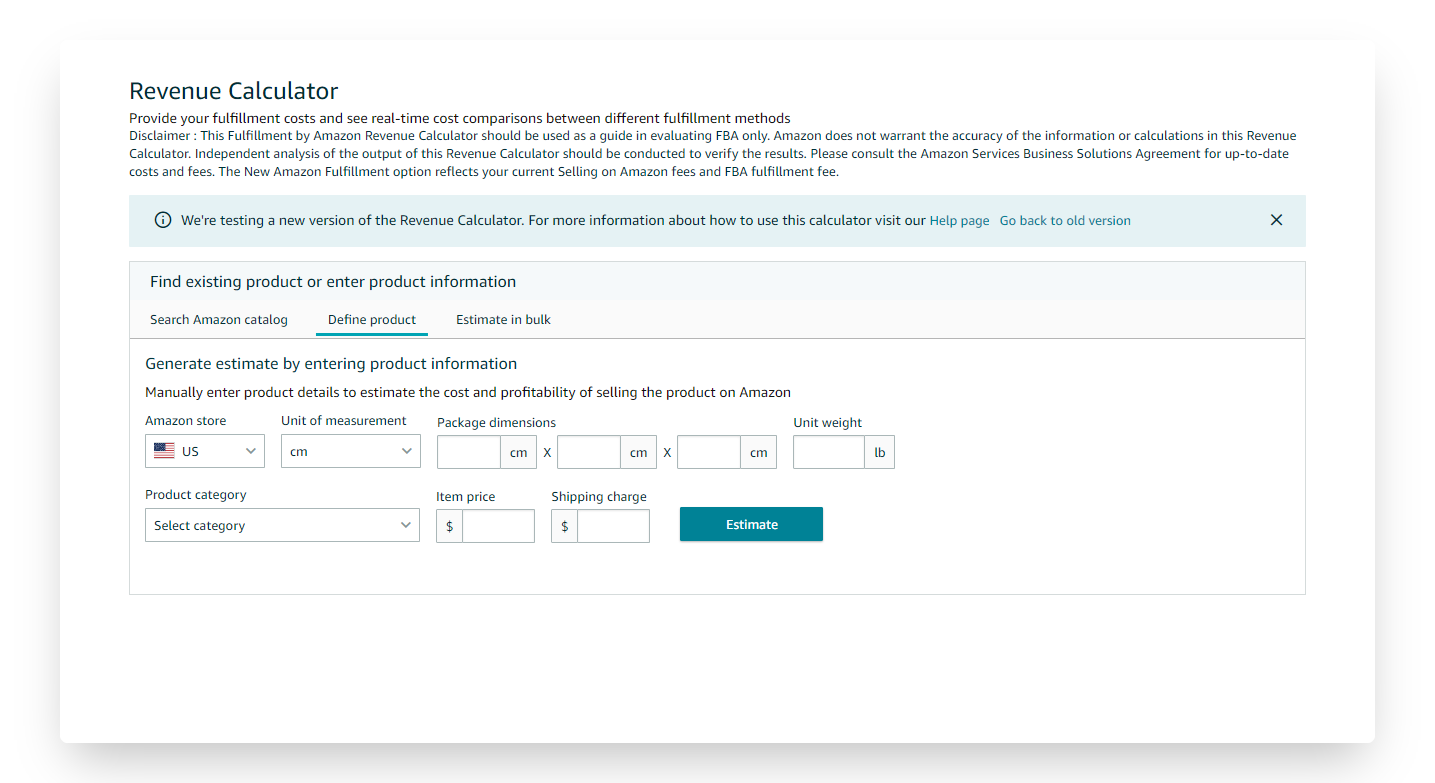Expand the Select category dropdown
Screen dimensions: 1435x783
[282, 525]
